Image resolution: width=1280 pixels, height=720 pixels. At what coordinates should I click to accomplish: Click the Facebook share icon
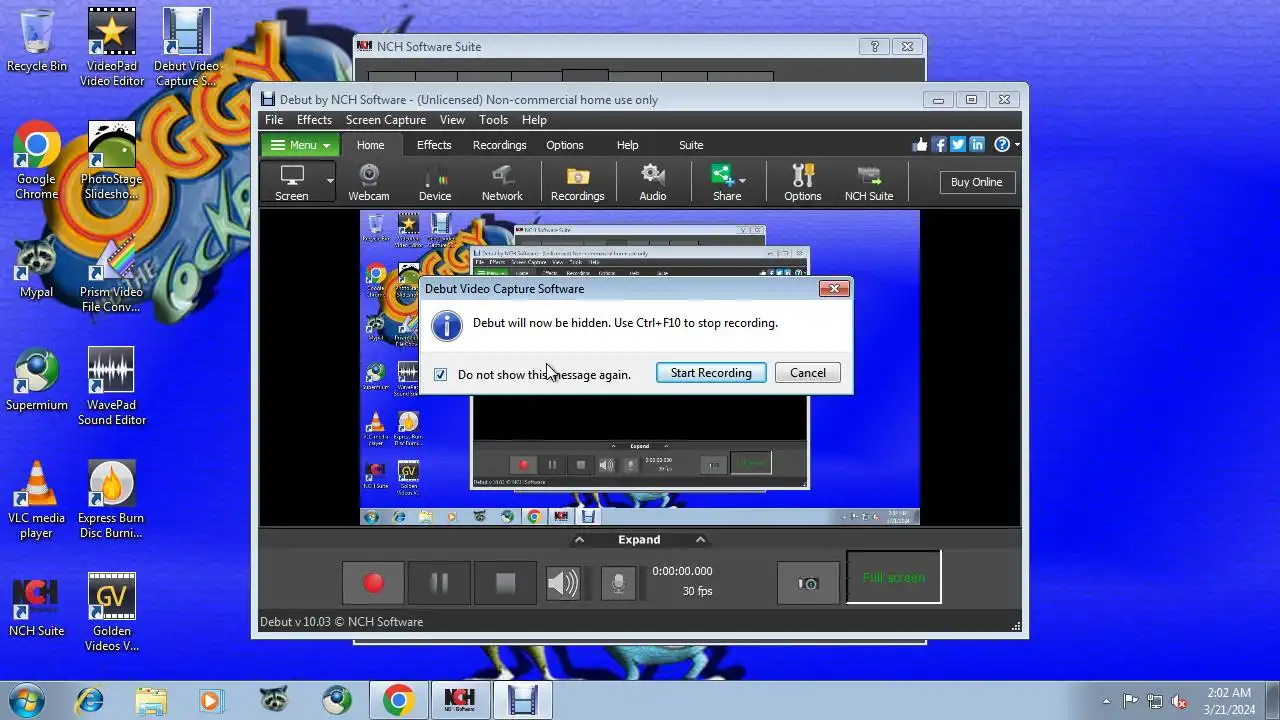939,145
